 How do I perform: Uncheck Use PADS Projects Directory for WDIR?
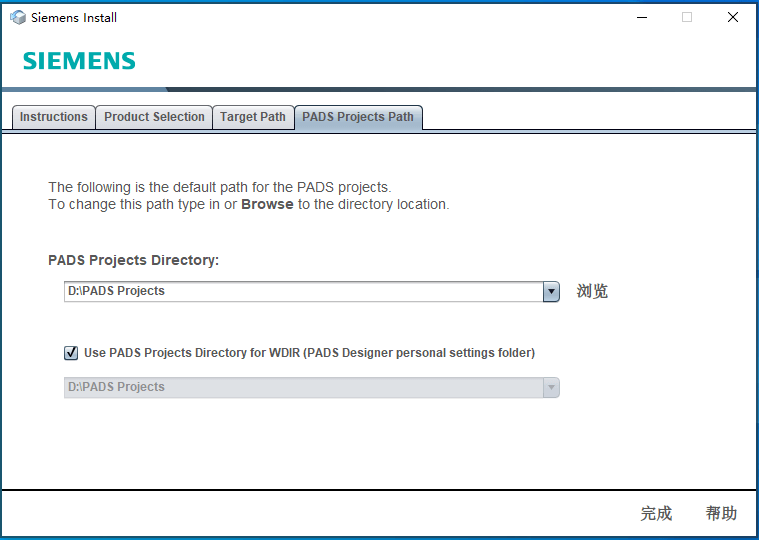(71, 353)
